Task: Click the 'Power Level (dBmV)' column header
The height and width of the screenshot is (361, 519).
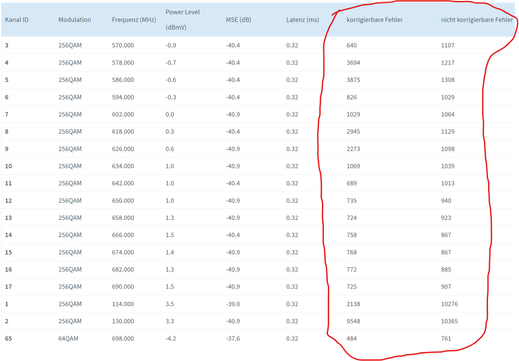Action: [183, 20]
